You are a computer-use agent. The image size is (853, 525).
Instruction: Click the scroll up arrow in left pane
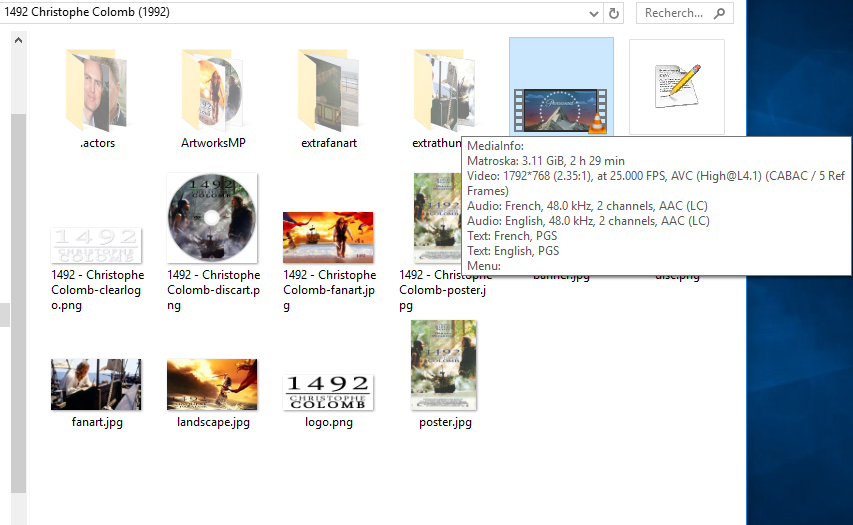point(18,40)
